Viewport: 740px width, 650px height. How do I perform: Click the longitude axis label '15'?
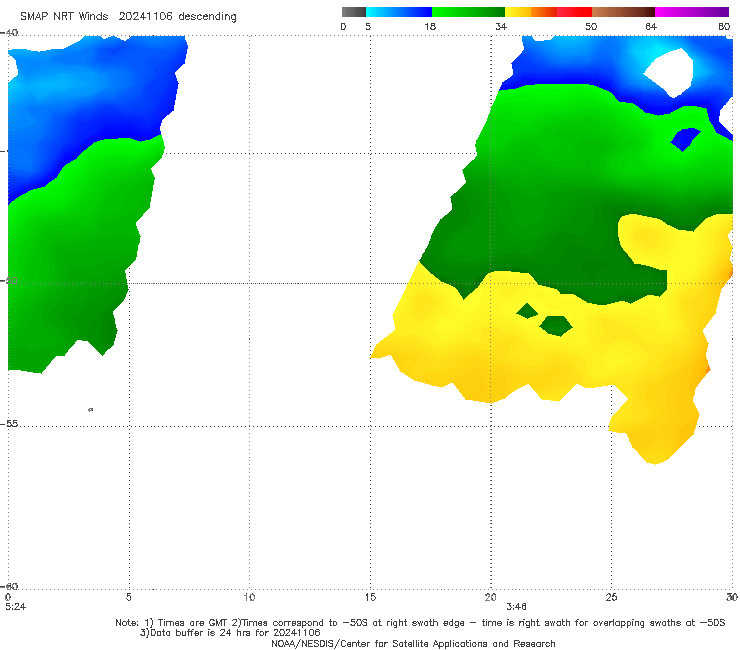point(370,597)
